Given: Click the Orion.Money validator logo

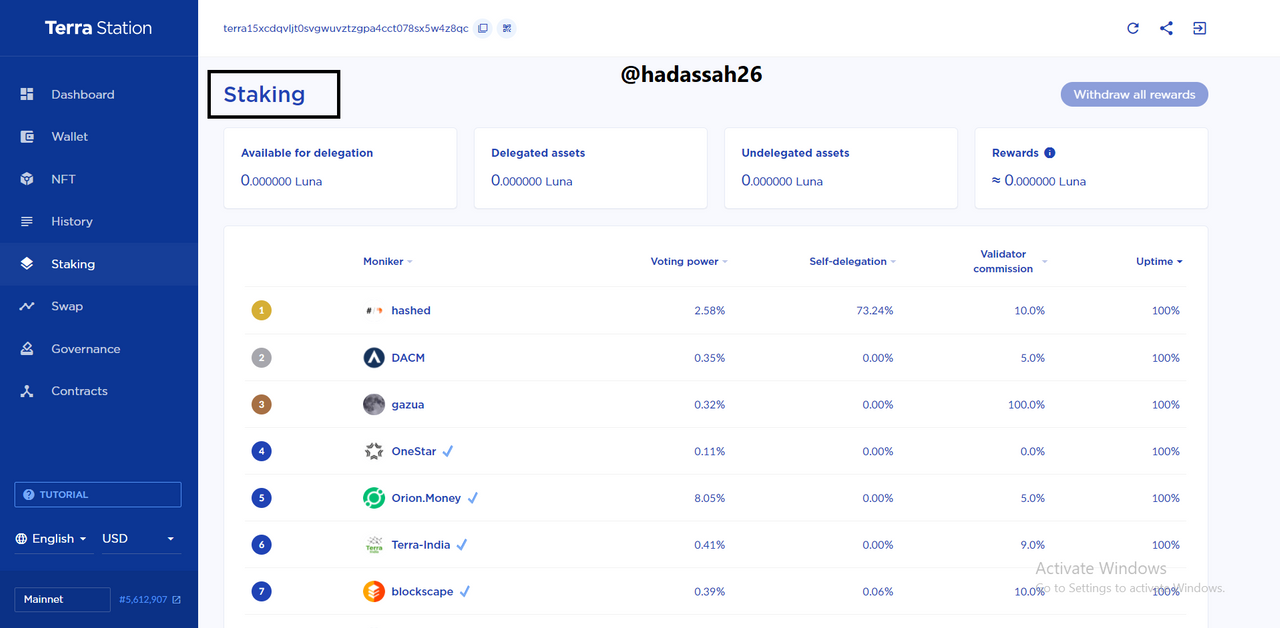Looking at the screenshot, I should pyautogui.click(x=374, y=498).
